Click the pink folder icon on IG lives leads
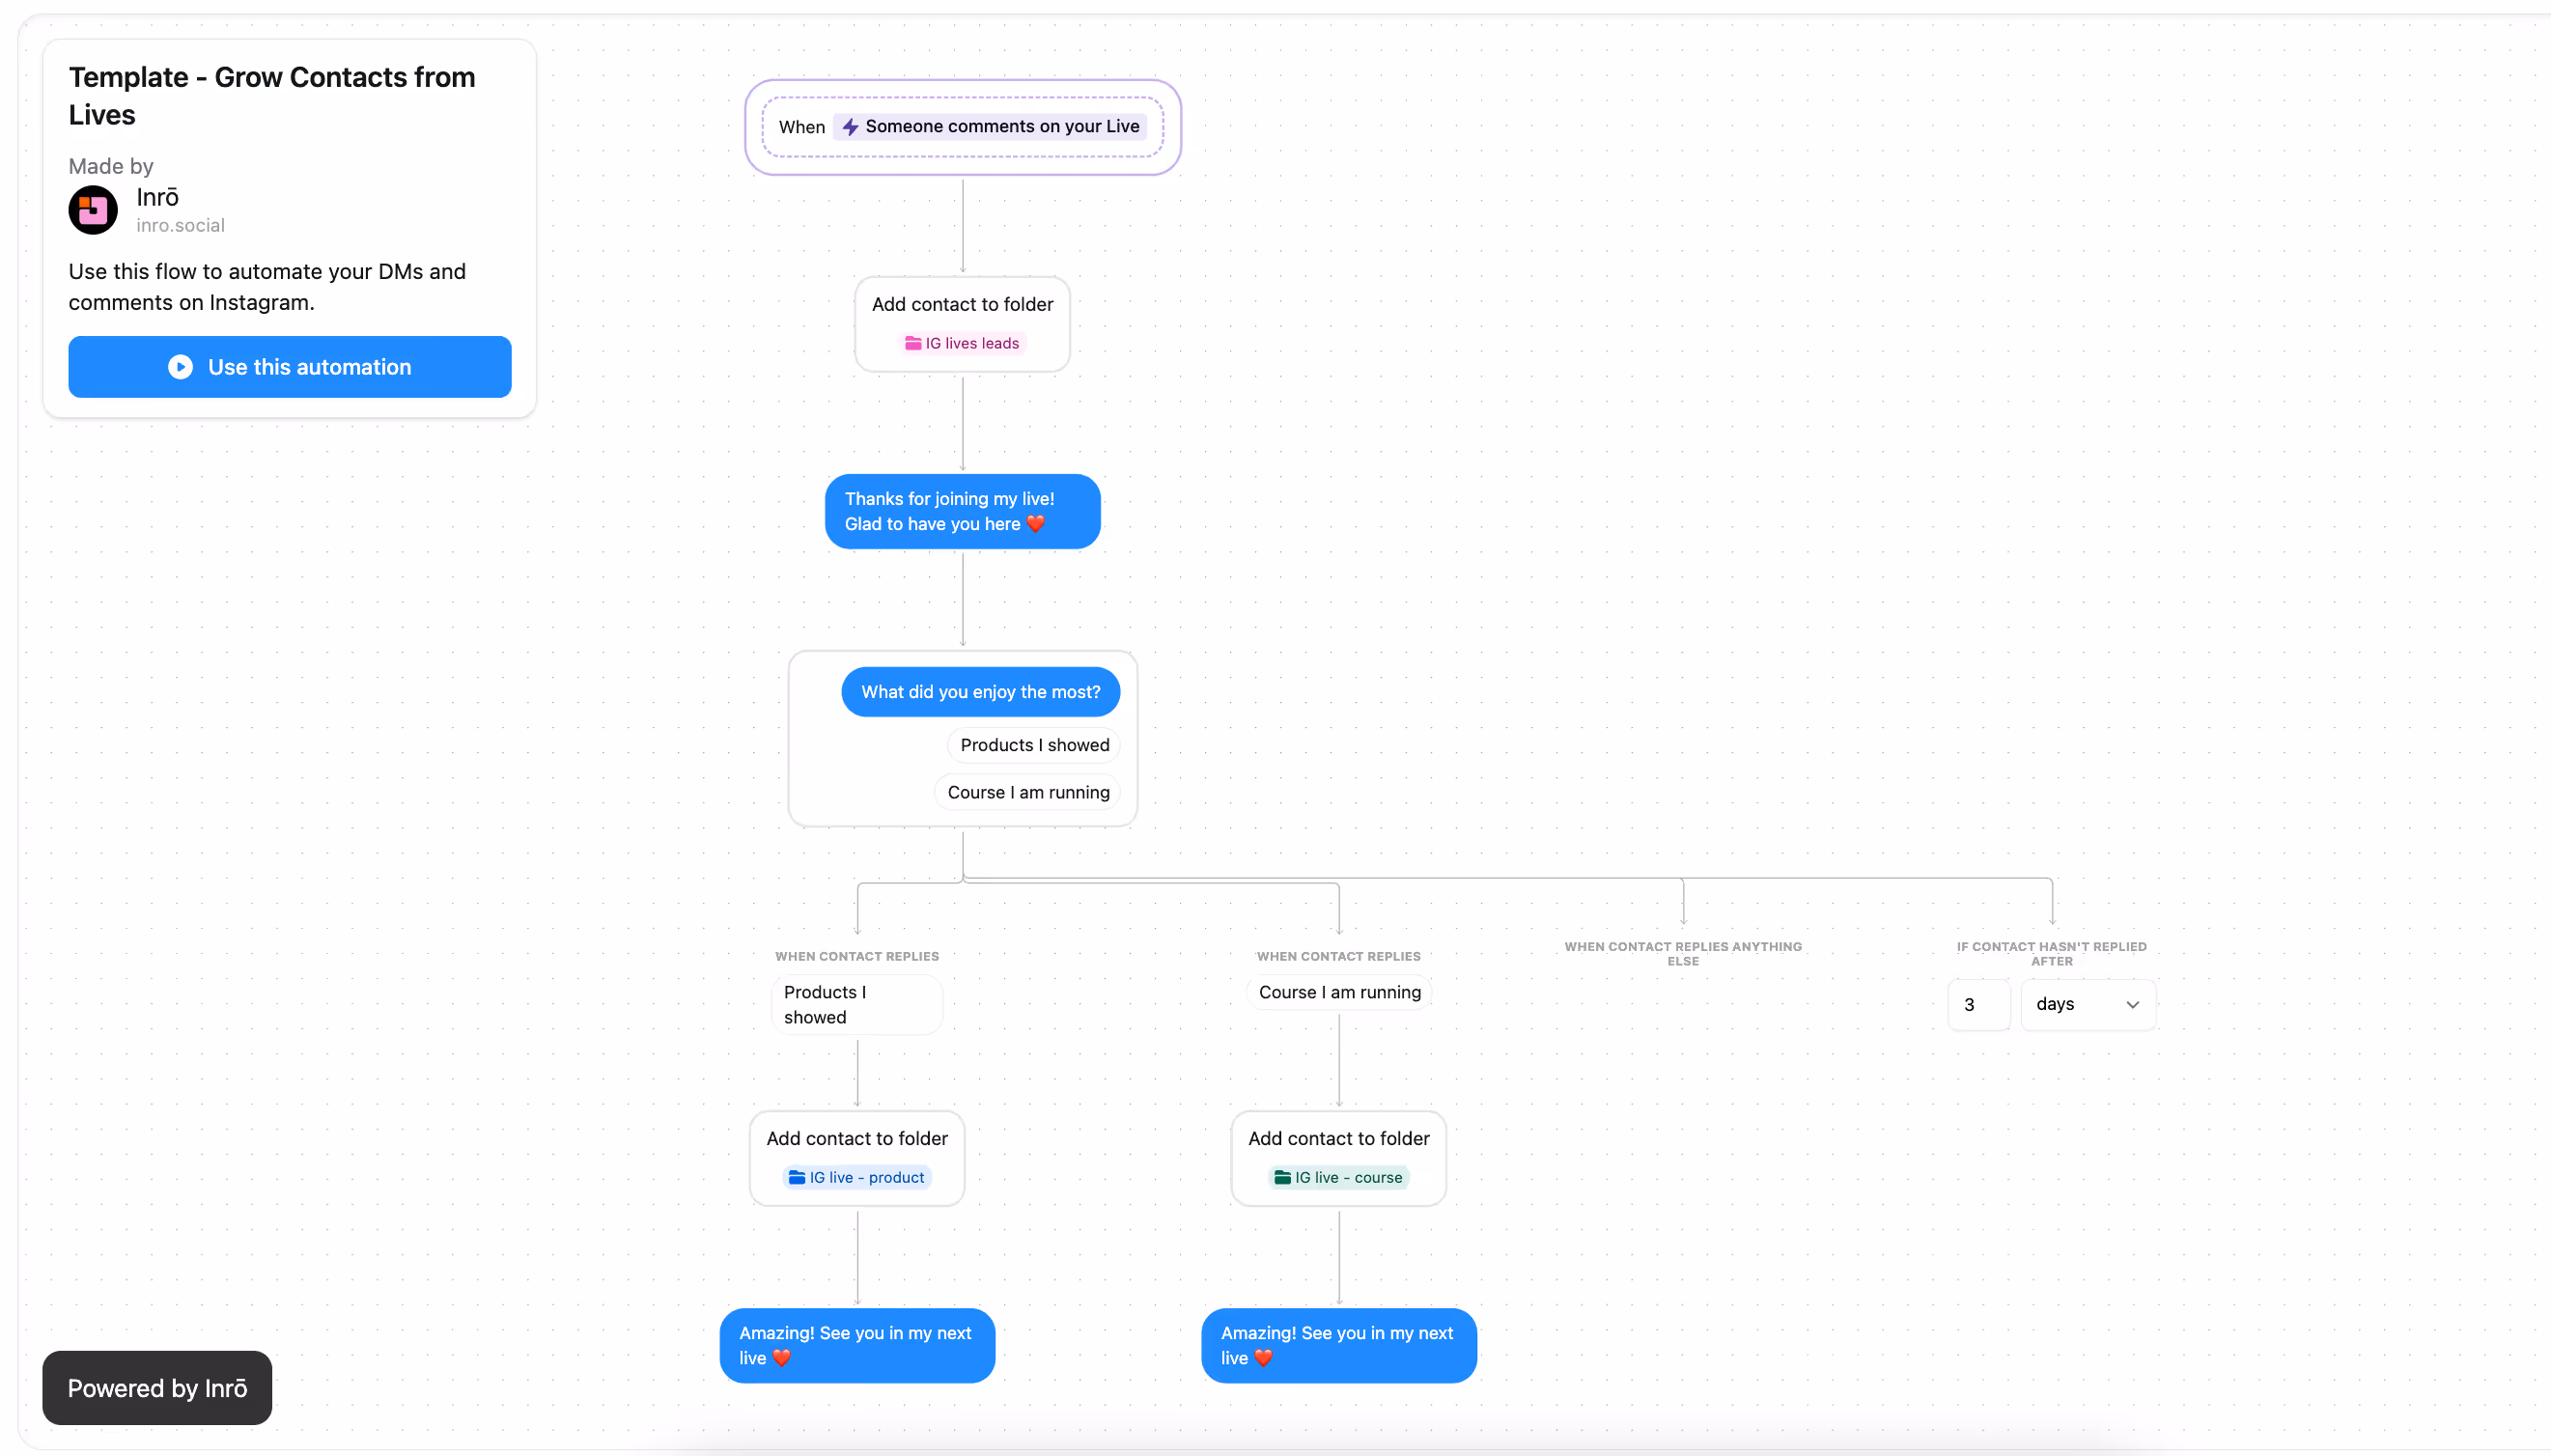Image resolution: width=2551 pixels, height=1456 pixels. pos(913,342)
